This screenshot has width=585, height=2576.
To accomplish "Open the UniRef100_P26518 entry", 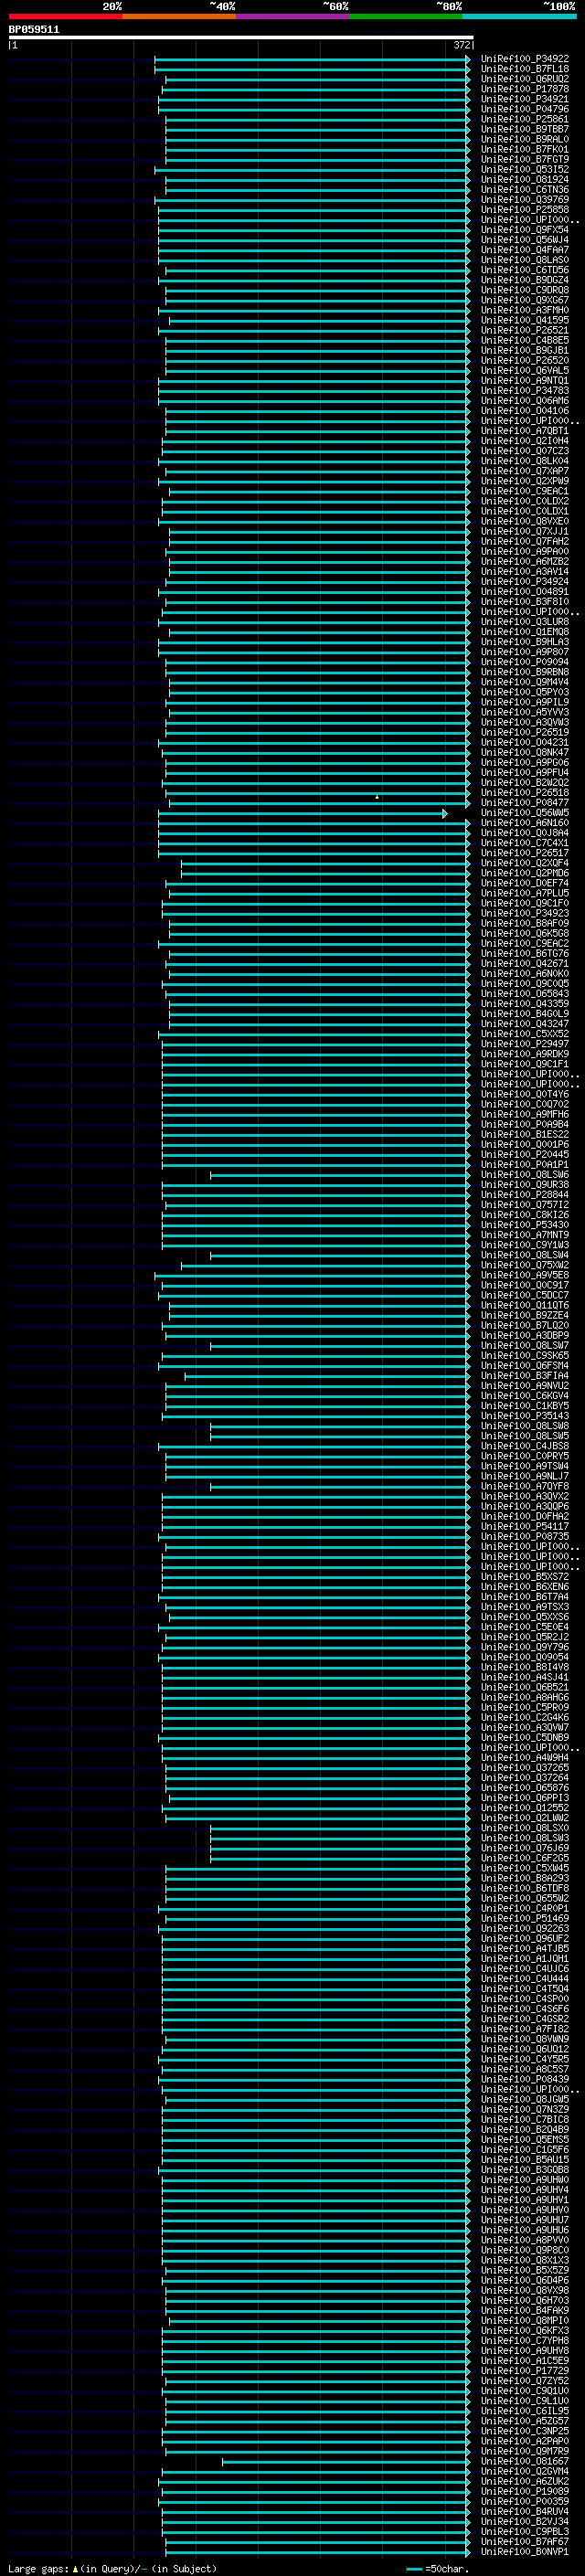I will 525,793.
